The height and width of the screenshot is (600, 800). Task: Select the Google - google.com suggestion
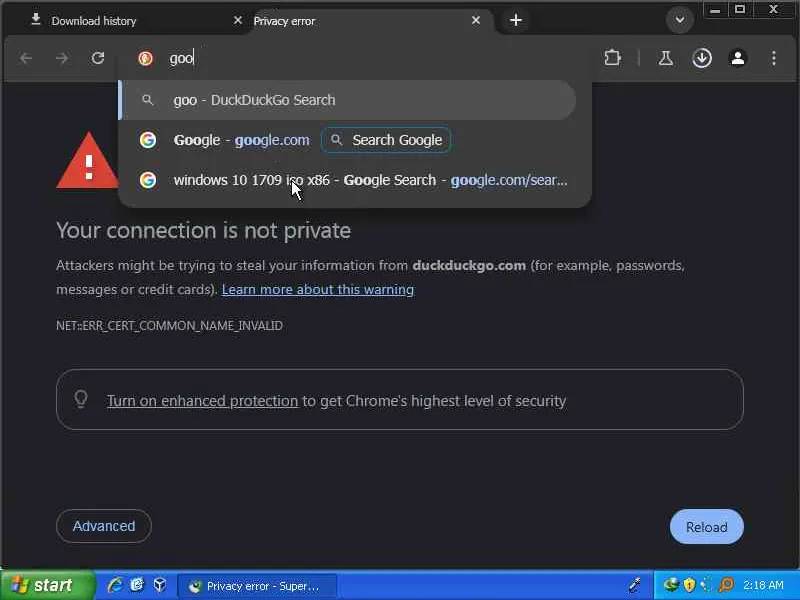(x=241, y=140)
